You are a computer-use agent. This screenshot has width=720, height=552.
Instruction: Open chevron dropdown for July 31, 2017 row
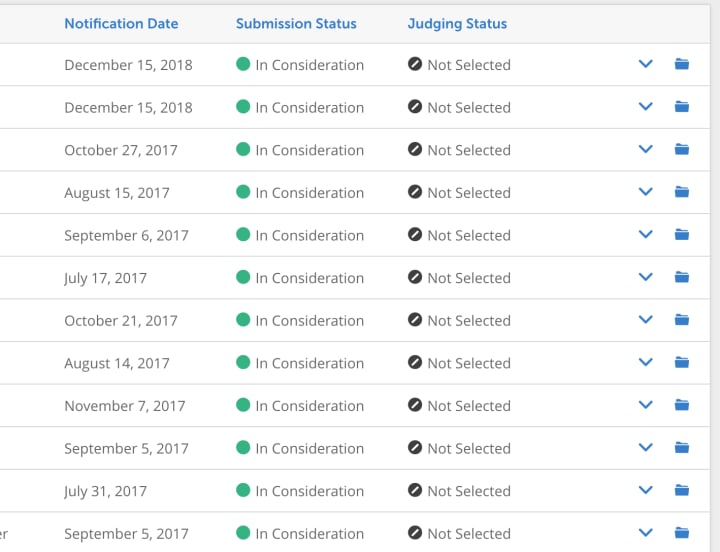click(645, 491)
